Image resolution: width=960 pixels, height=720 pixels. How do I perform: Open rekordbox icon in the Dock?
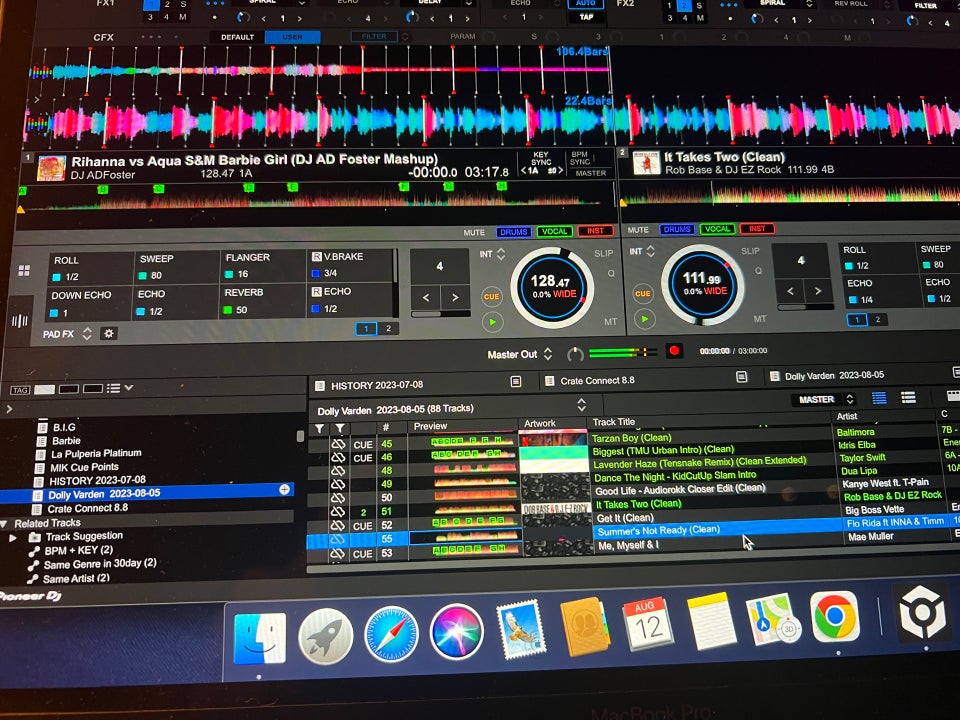[923, 612]
